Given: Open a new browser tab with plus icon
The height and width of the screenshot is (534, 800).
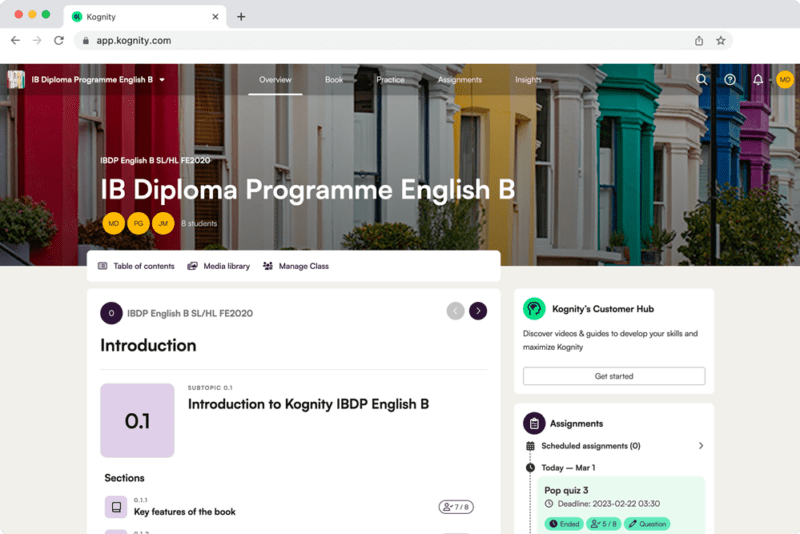Looking at the screenshot, I should coord(241,17).
